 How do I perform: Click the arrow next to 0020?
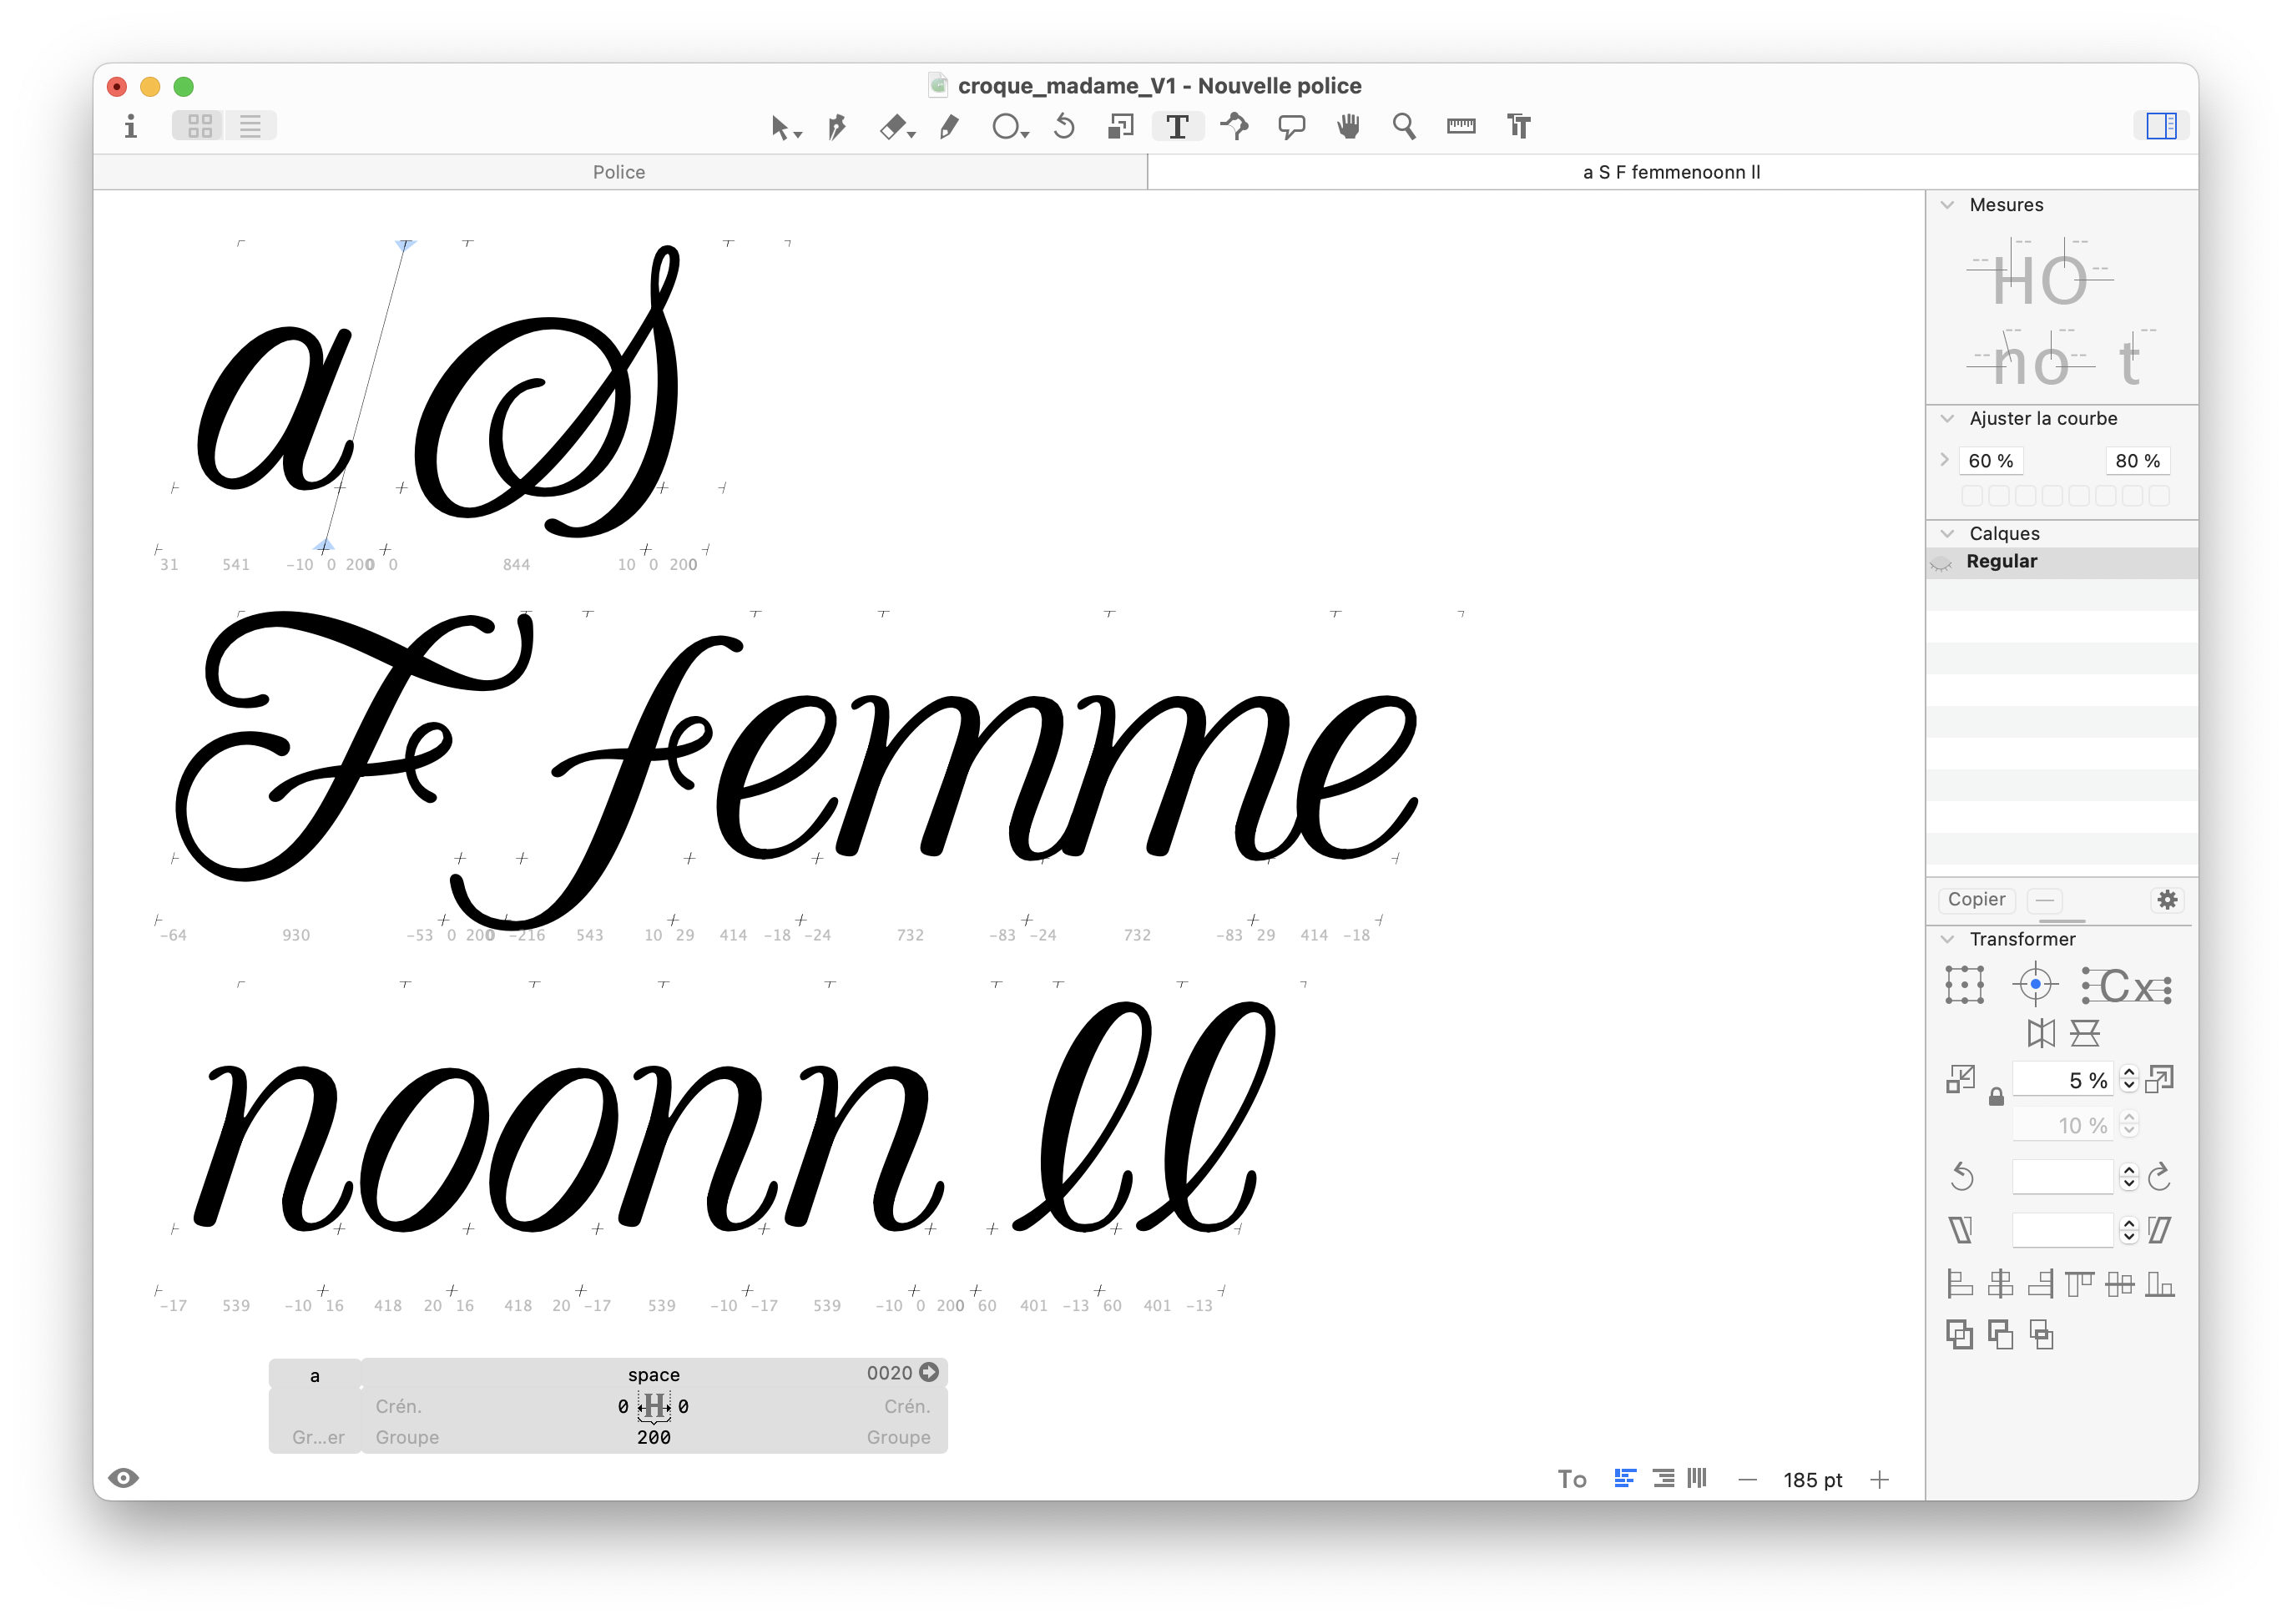929,1373
